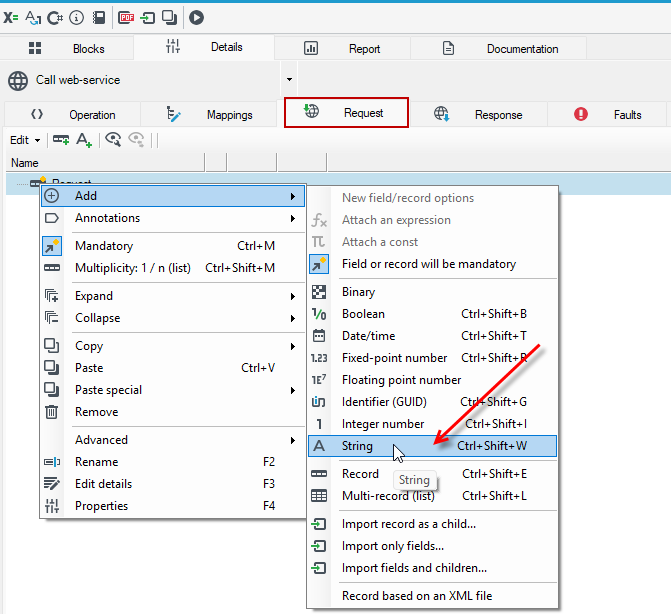Image resolution: width=671 pixels, height=614 pixels.
Task: Choose Record based on an XML file
Action: pos(432,596)
